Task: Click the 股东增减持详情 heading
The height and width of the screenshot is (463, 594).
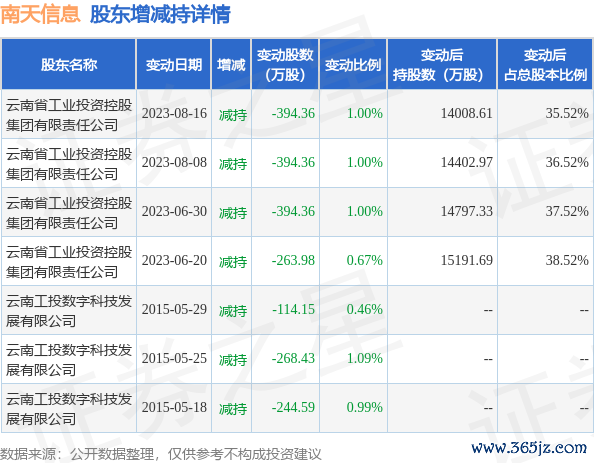Action: click(x=160, y=14)
